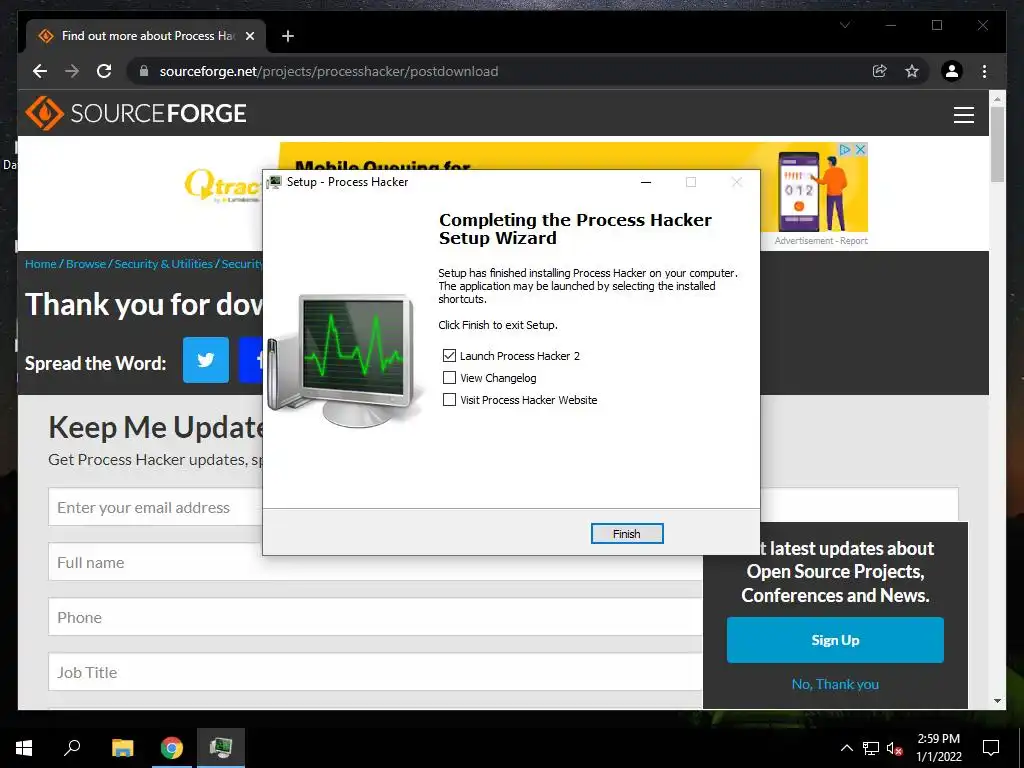The height and width of the screenshot is (768, 1024).
Task: Bookmark this page with the star icon
Action: tap(912, 71)
